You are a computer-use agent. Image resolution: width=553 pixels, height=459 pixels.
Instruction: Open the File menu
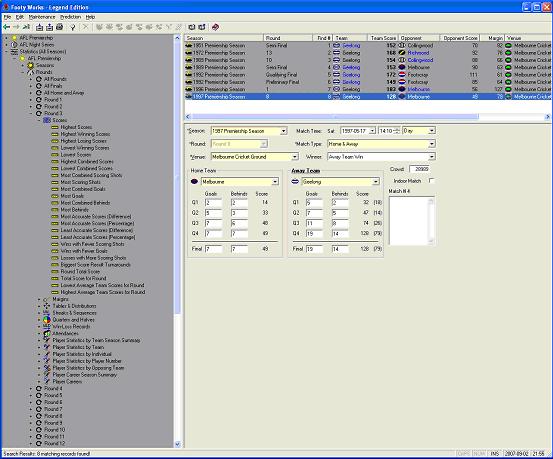pos(7,17)
